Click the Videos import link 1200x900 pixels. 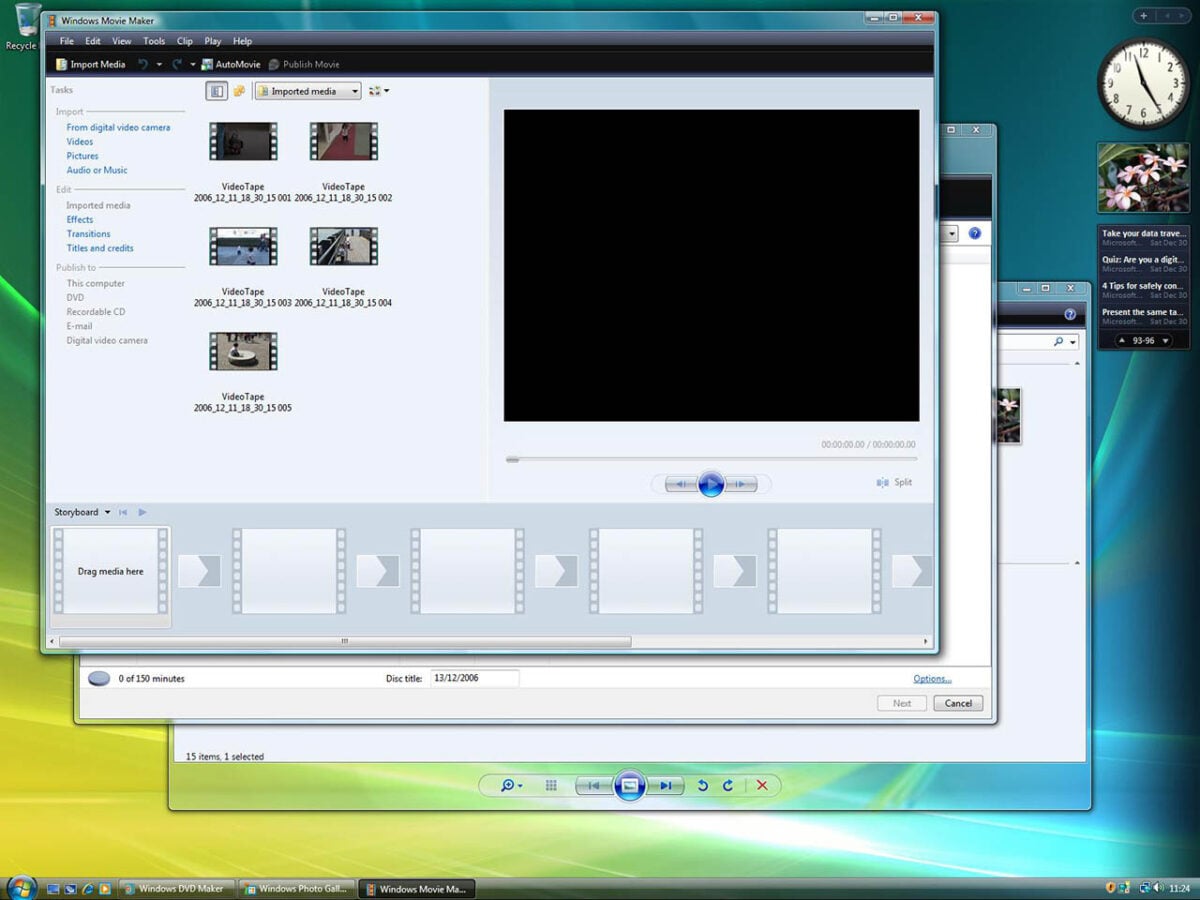[x=80, y=142]
